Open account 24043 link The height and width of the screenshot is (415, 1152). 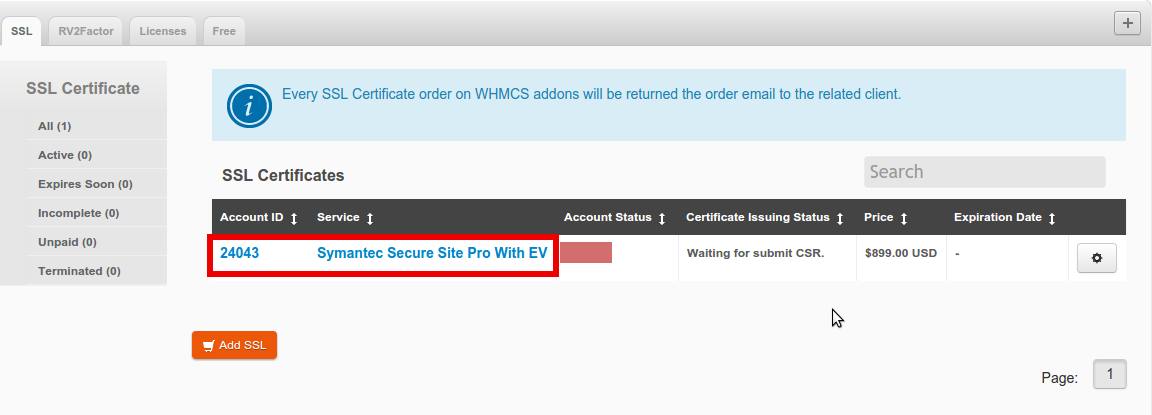(x=240, y=254)
